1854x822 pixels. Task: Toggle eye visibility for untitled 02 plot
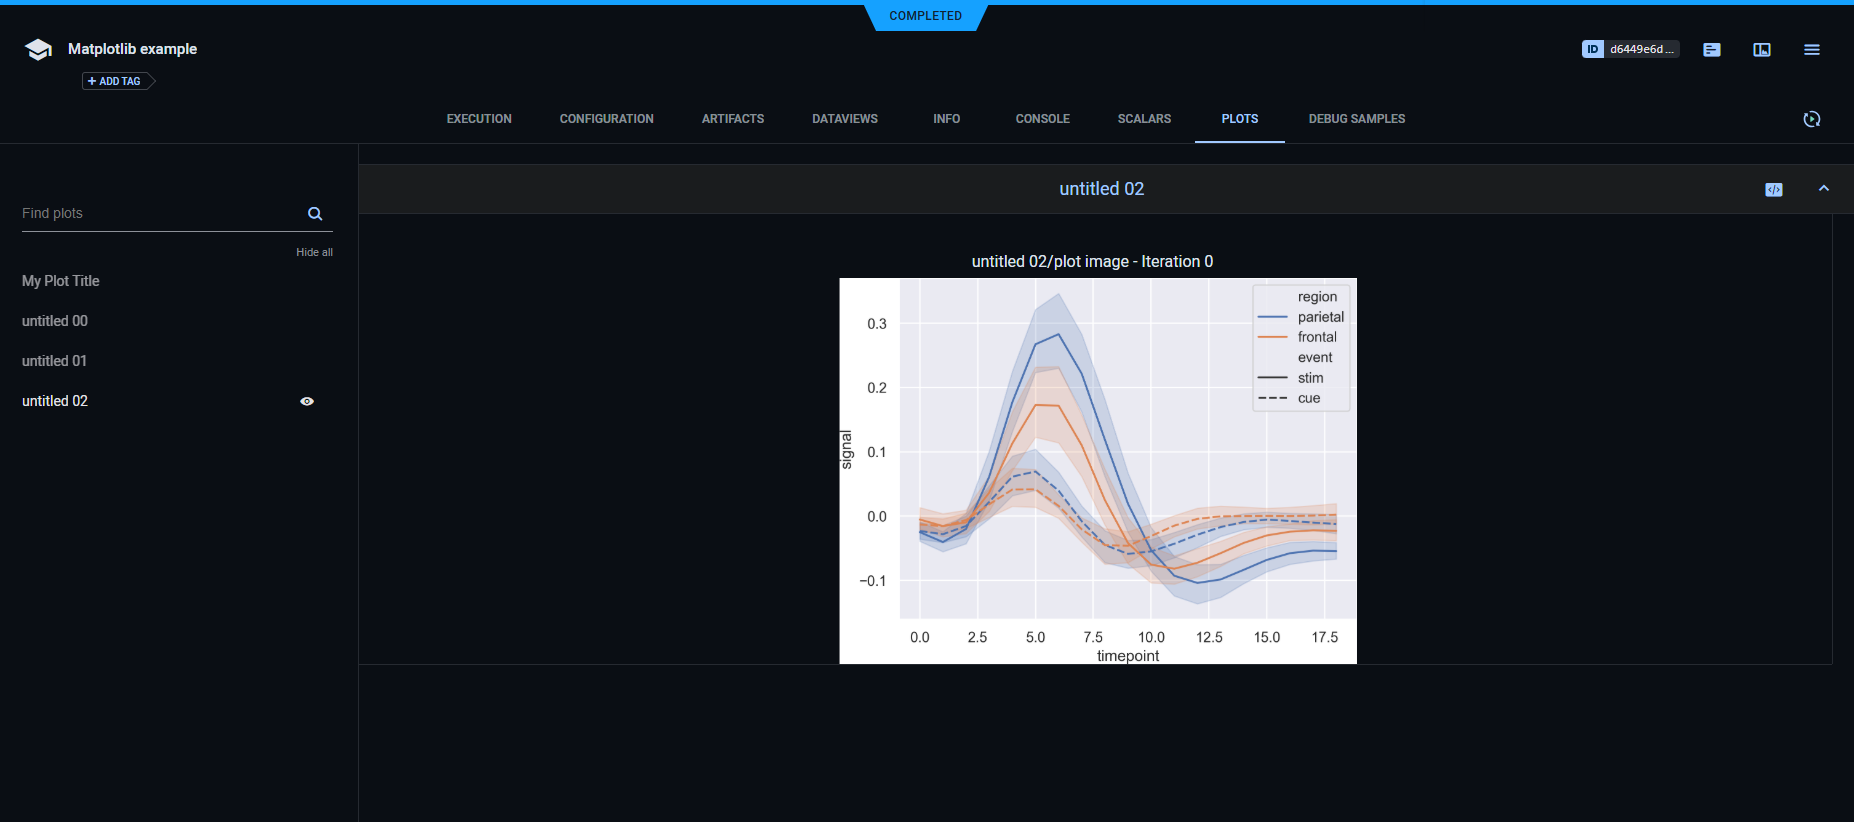307,401
